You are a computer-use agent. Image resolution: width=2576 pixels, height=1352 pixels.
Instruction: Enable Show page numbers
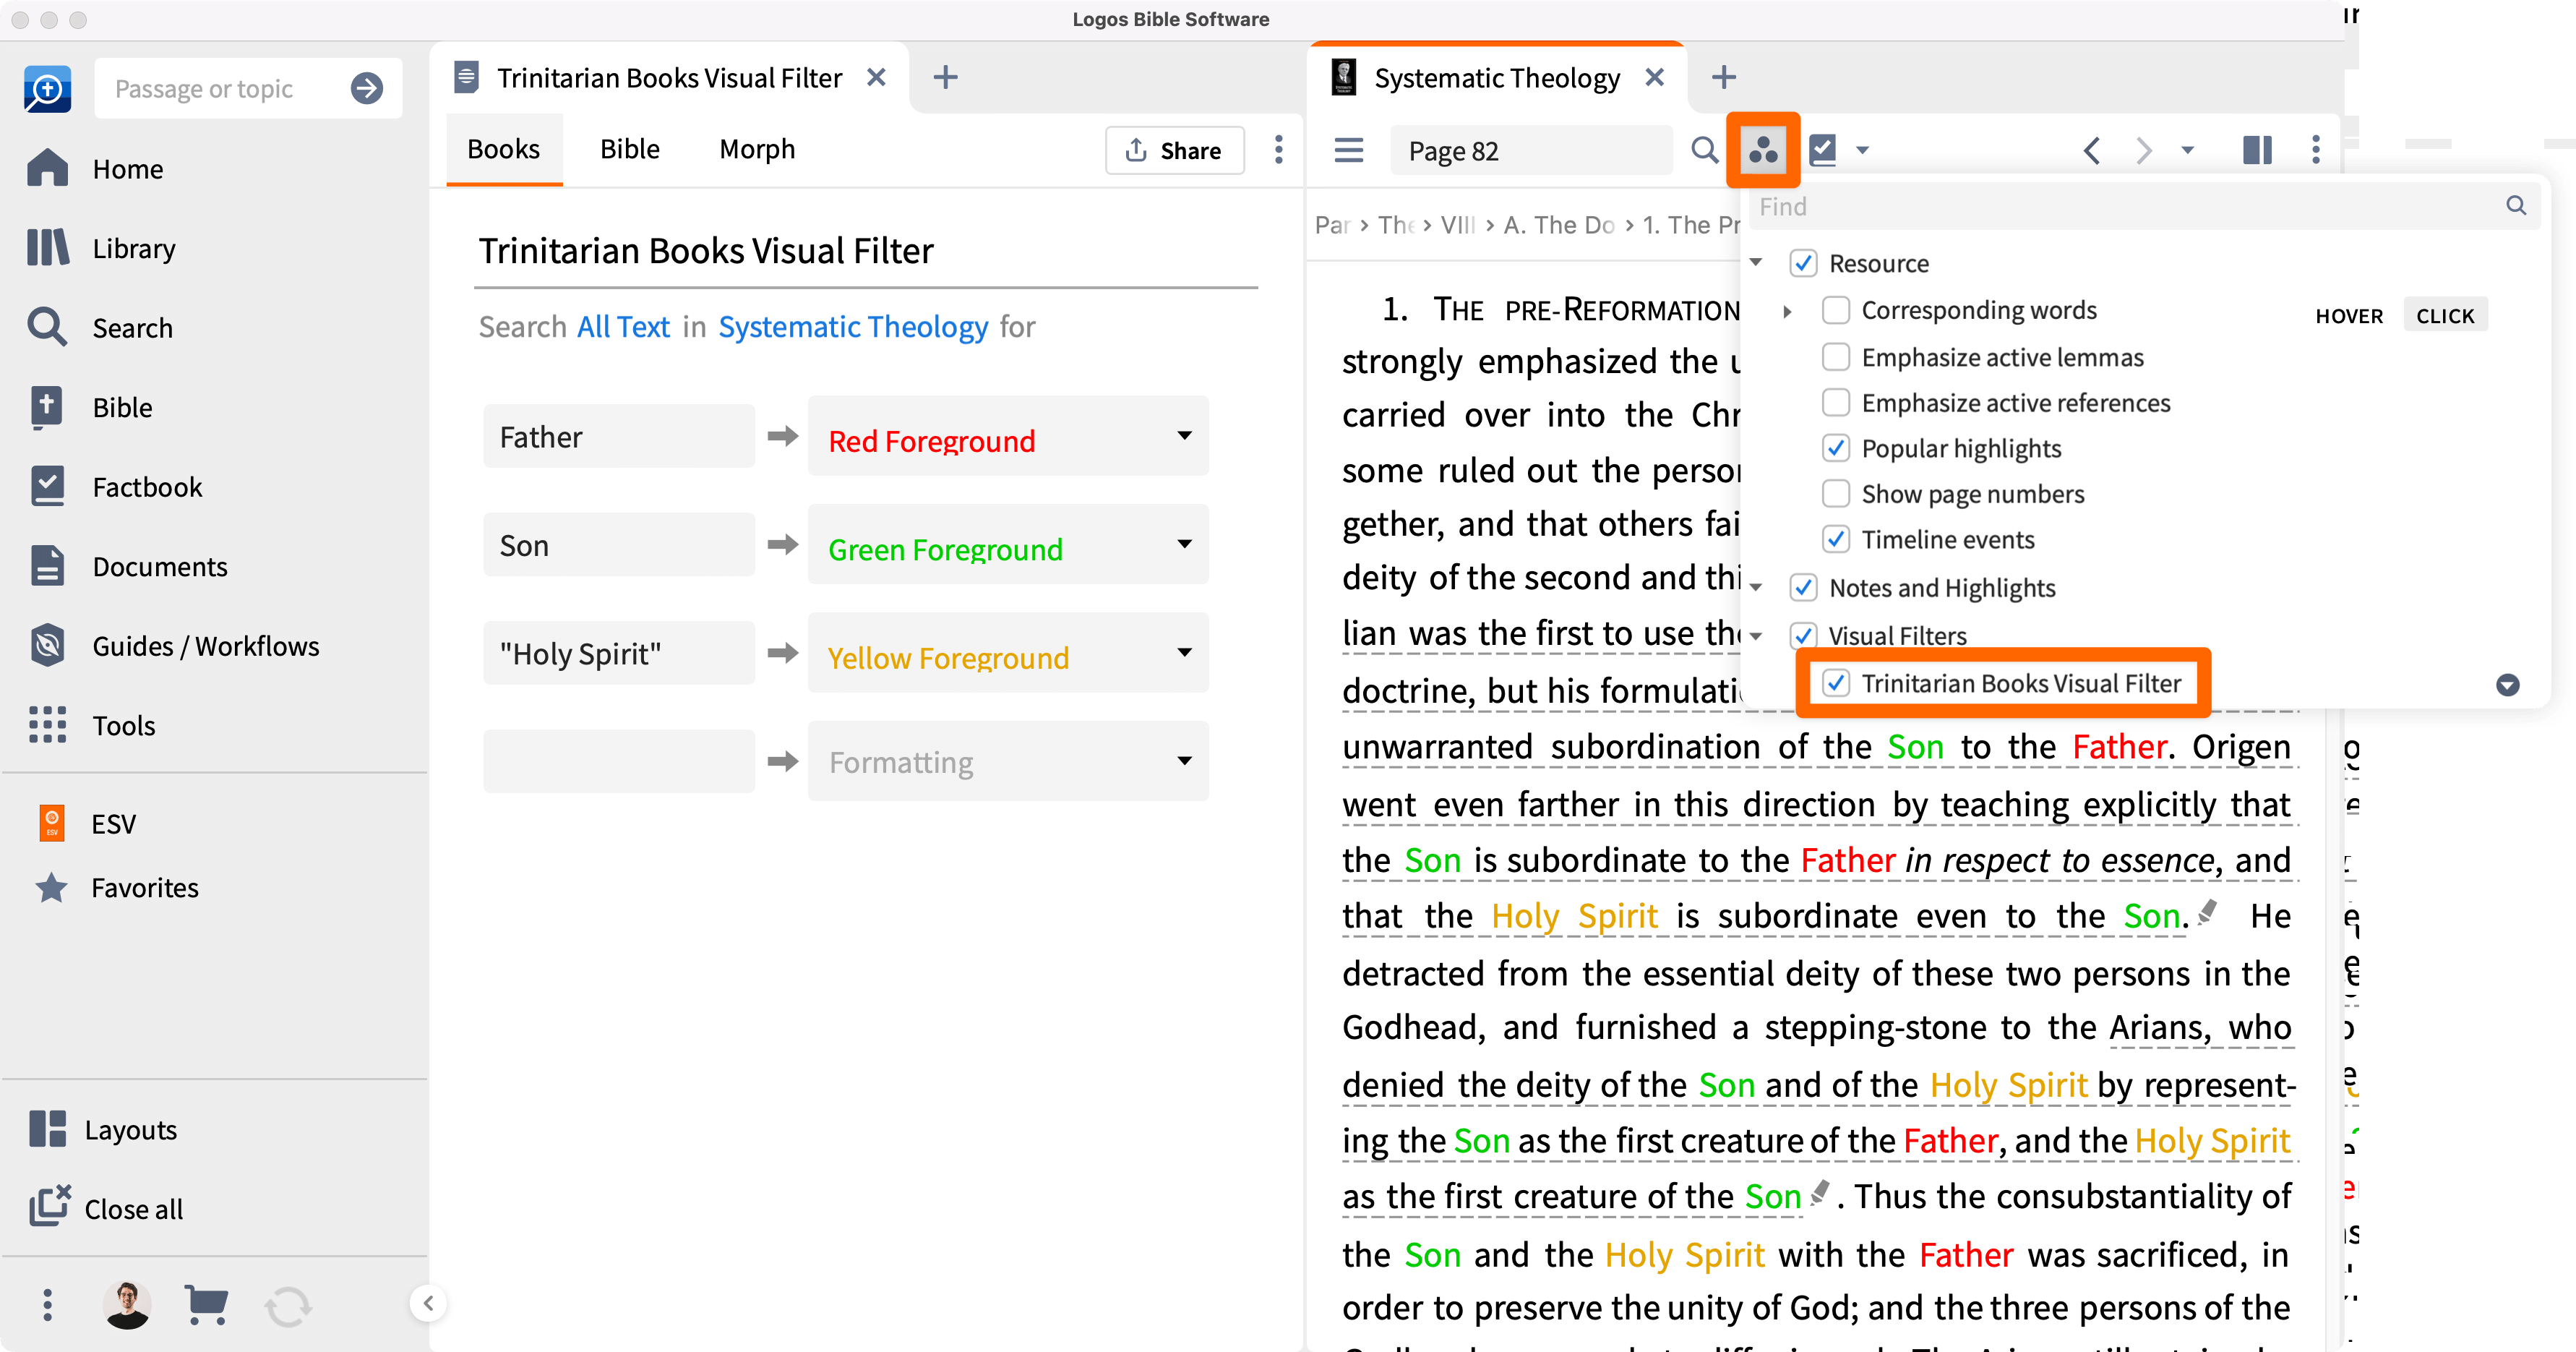tap(1835, 493)
